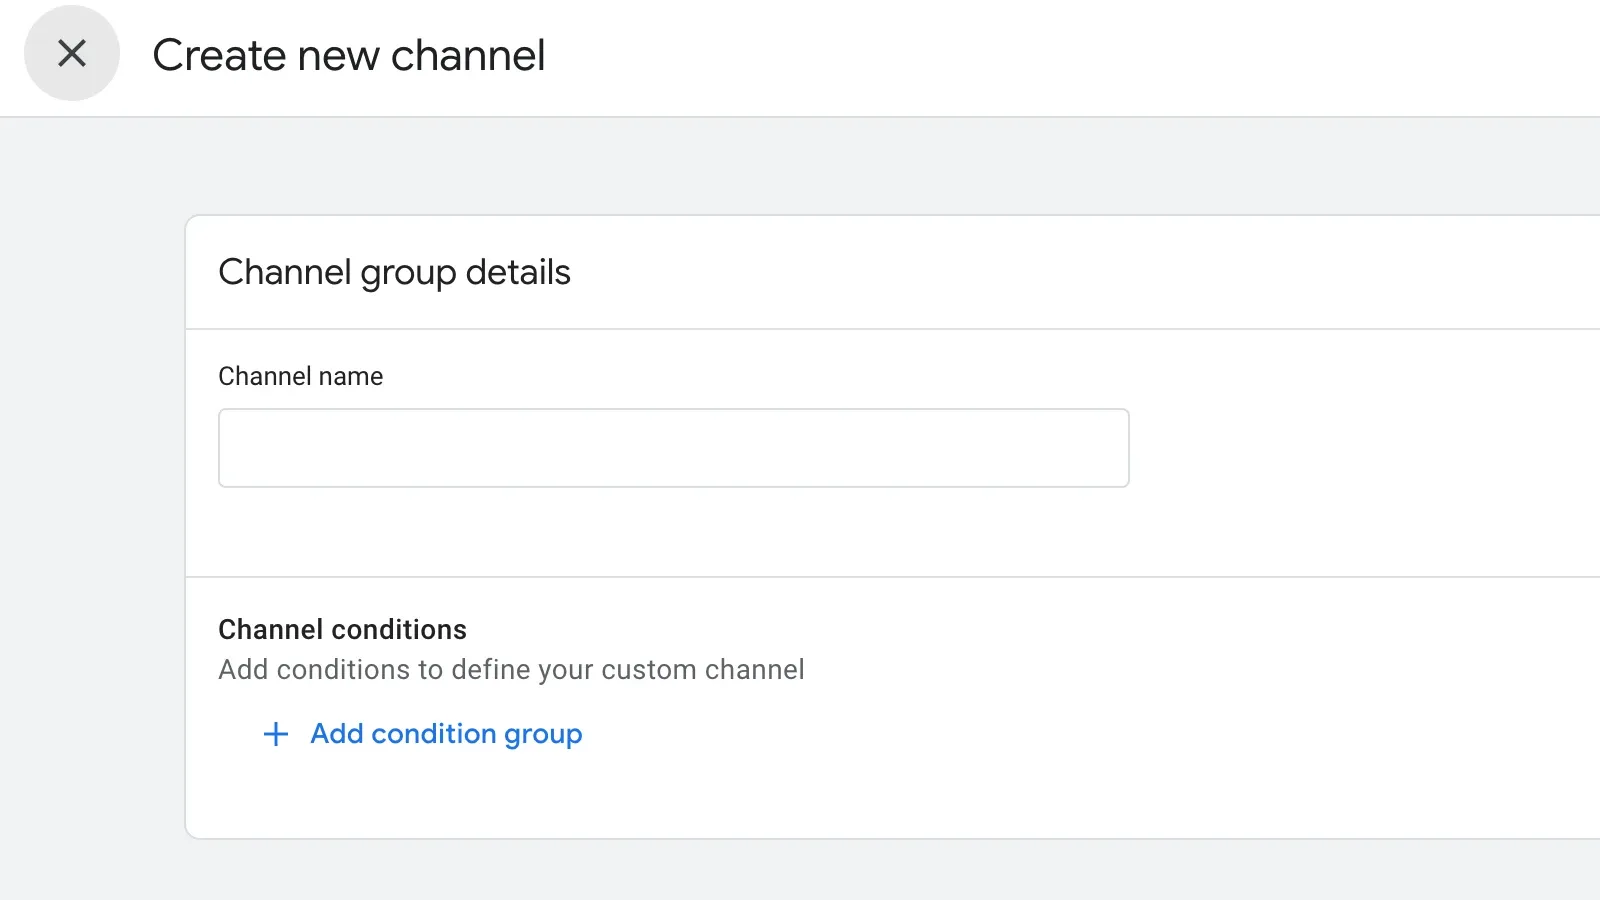Select the blue Add condition group text

446,734
